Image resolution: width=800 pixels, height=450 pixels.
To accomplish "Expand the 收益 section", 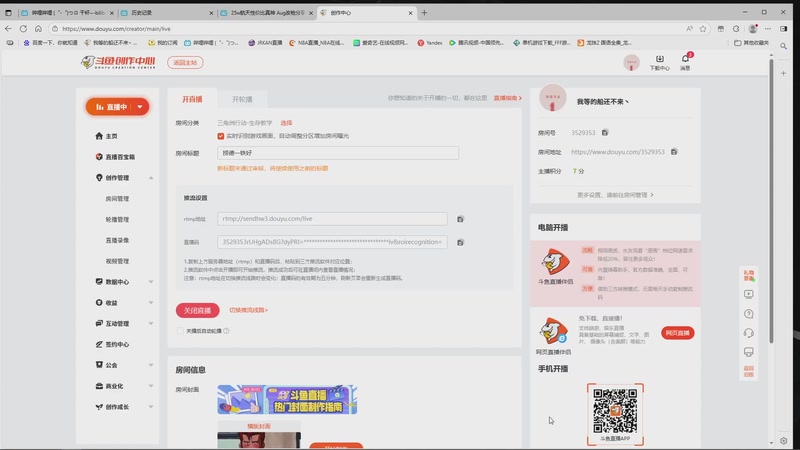I will tap(151, 303).
